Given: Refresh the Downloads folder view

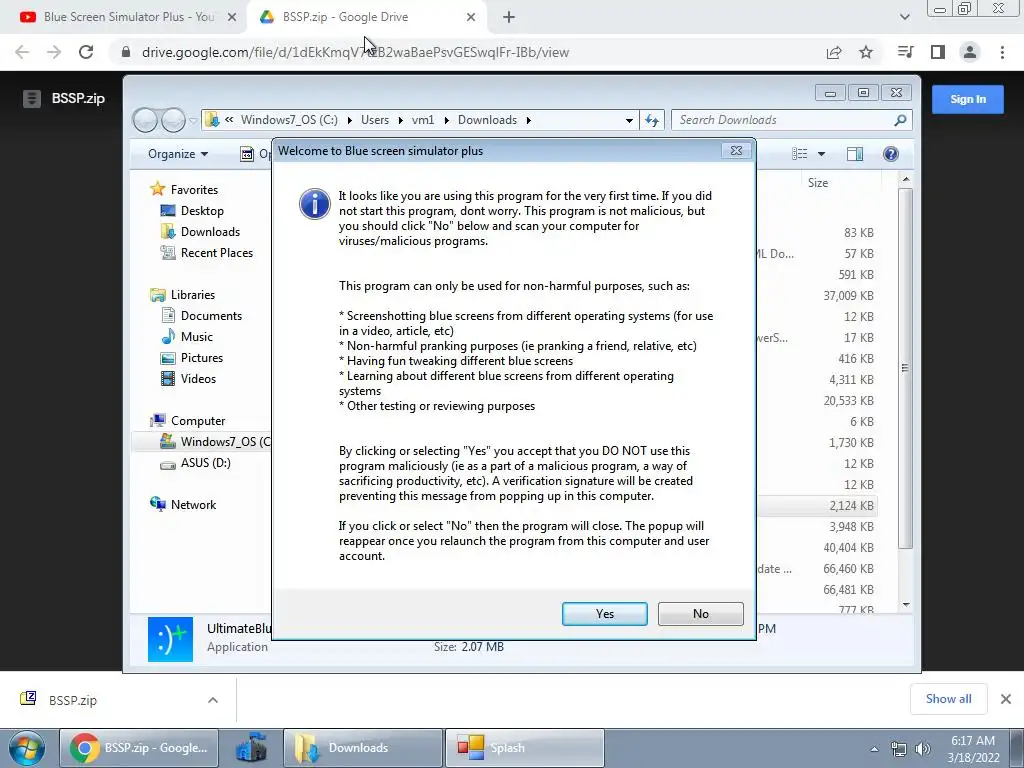Looking at the screenshot, I should click(x=652, y=120).
